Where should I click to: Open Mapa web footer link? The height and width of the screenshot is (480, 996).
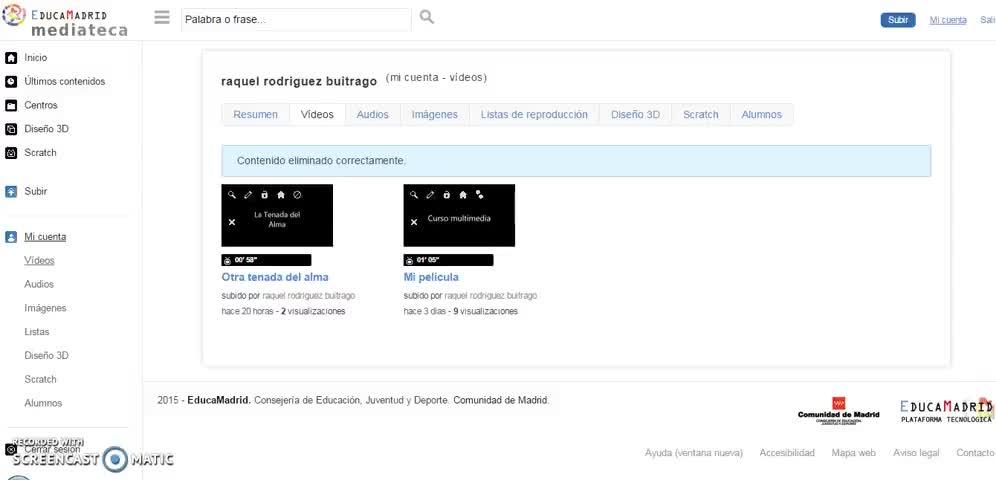pyautogui.click(x=854, y=453)
